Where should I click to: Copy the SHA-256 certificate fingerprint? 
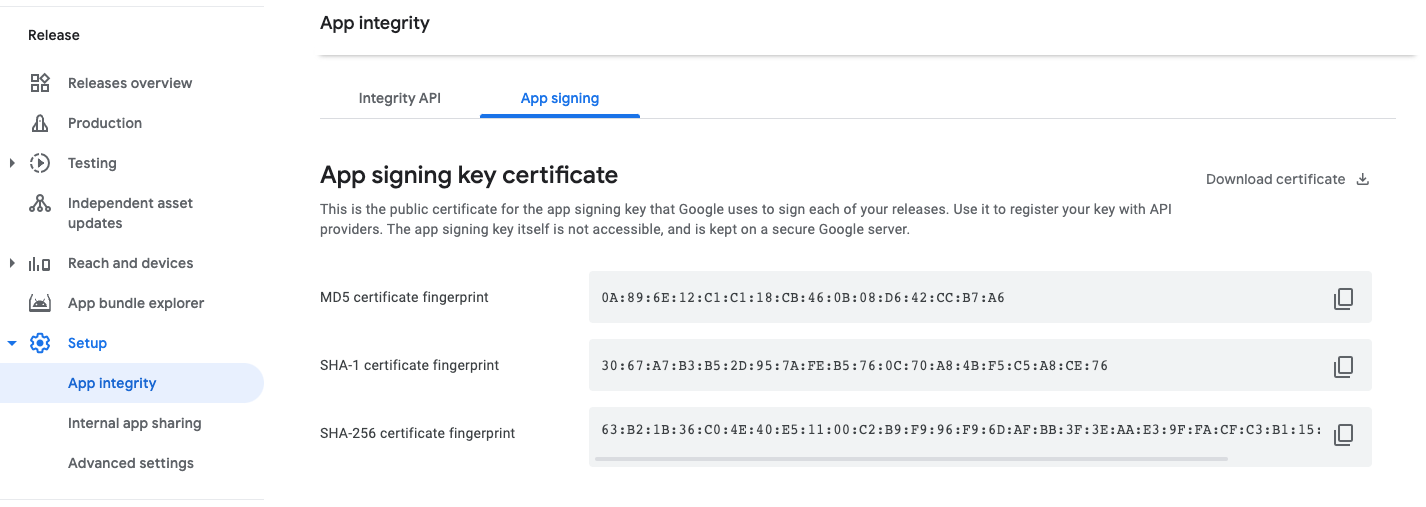[x=1343, y=434]
